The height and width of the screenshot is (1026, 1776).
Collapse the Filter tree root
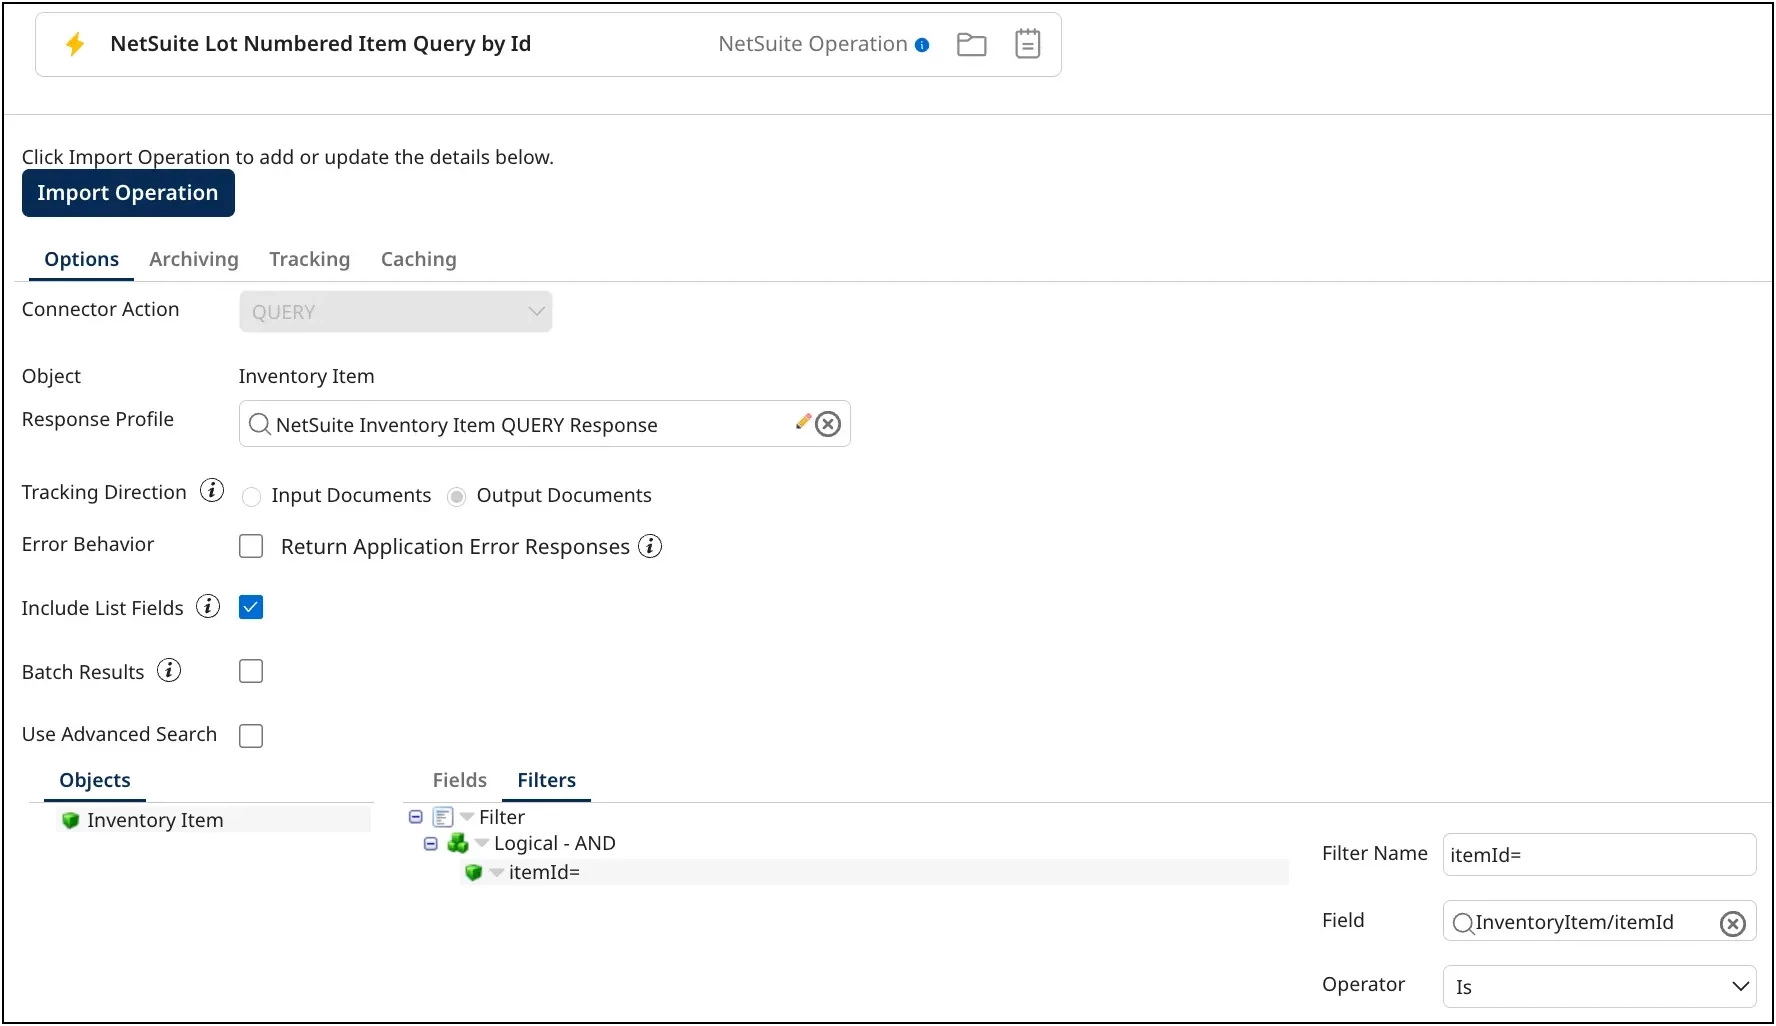coord(415,817)
